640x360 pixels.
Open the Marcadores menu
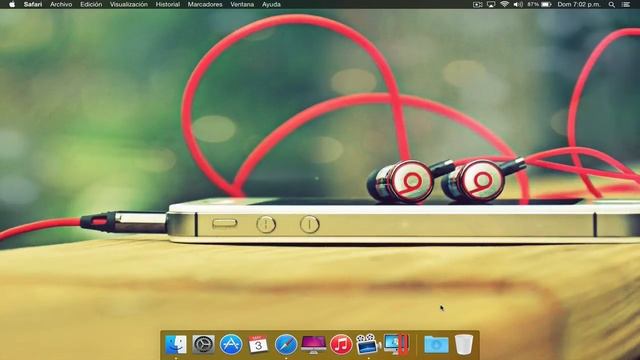pos(205,4)
